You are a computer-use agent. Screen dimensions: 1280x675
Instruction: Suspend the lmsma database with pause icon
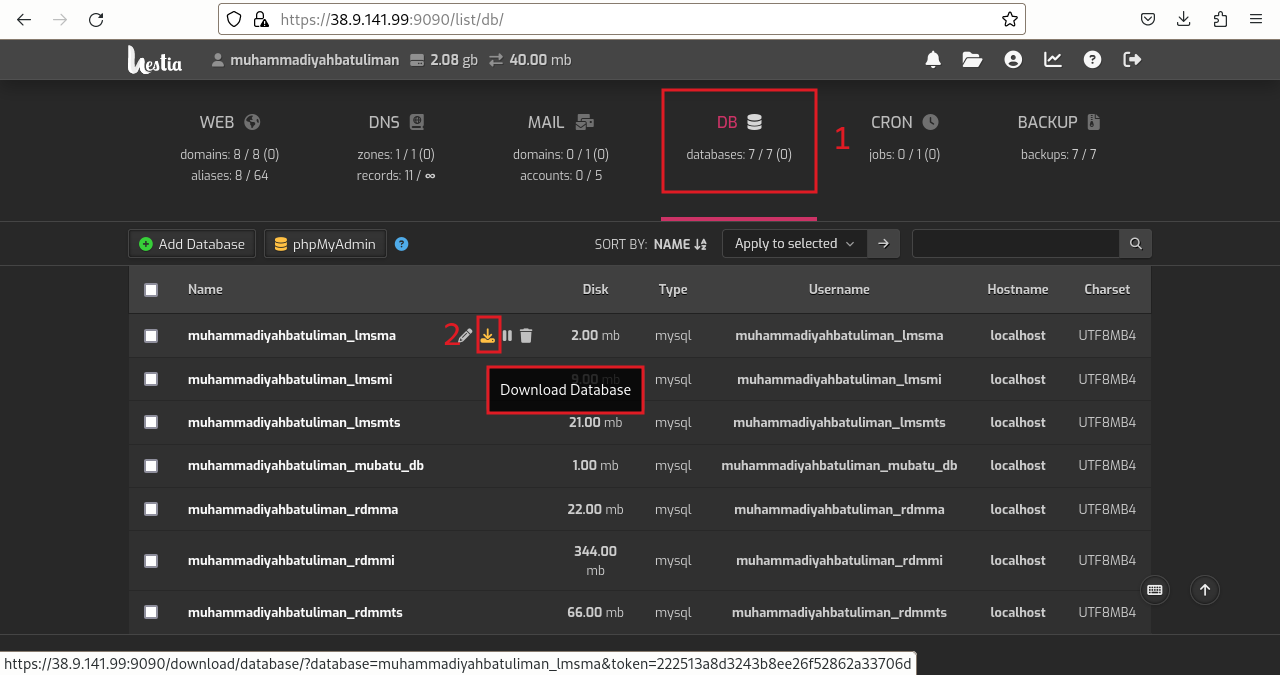point(507,336)
